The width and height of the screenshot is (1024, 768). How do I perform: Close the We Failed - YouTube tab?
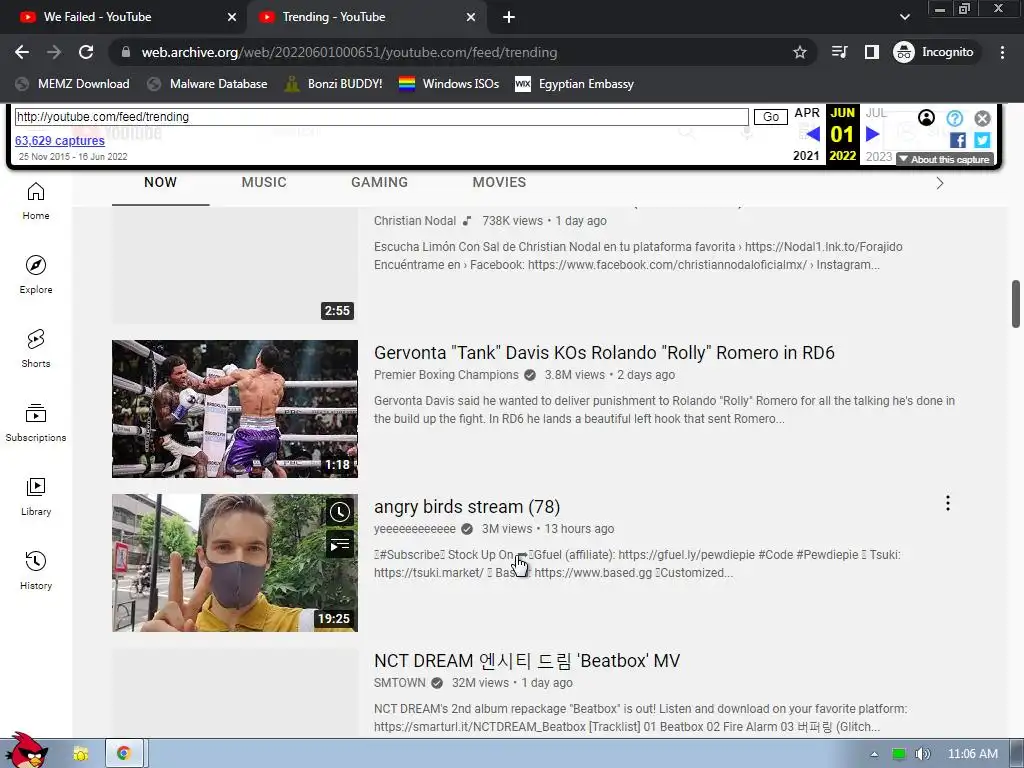coord(232,17)
